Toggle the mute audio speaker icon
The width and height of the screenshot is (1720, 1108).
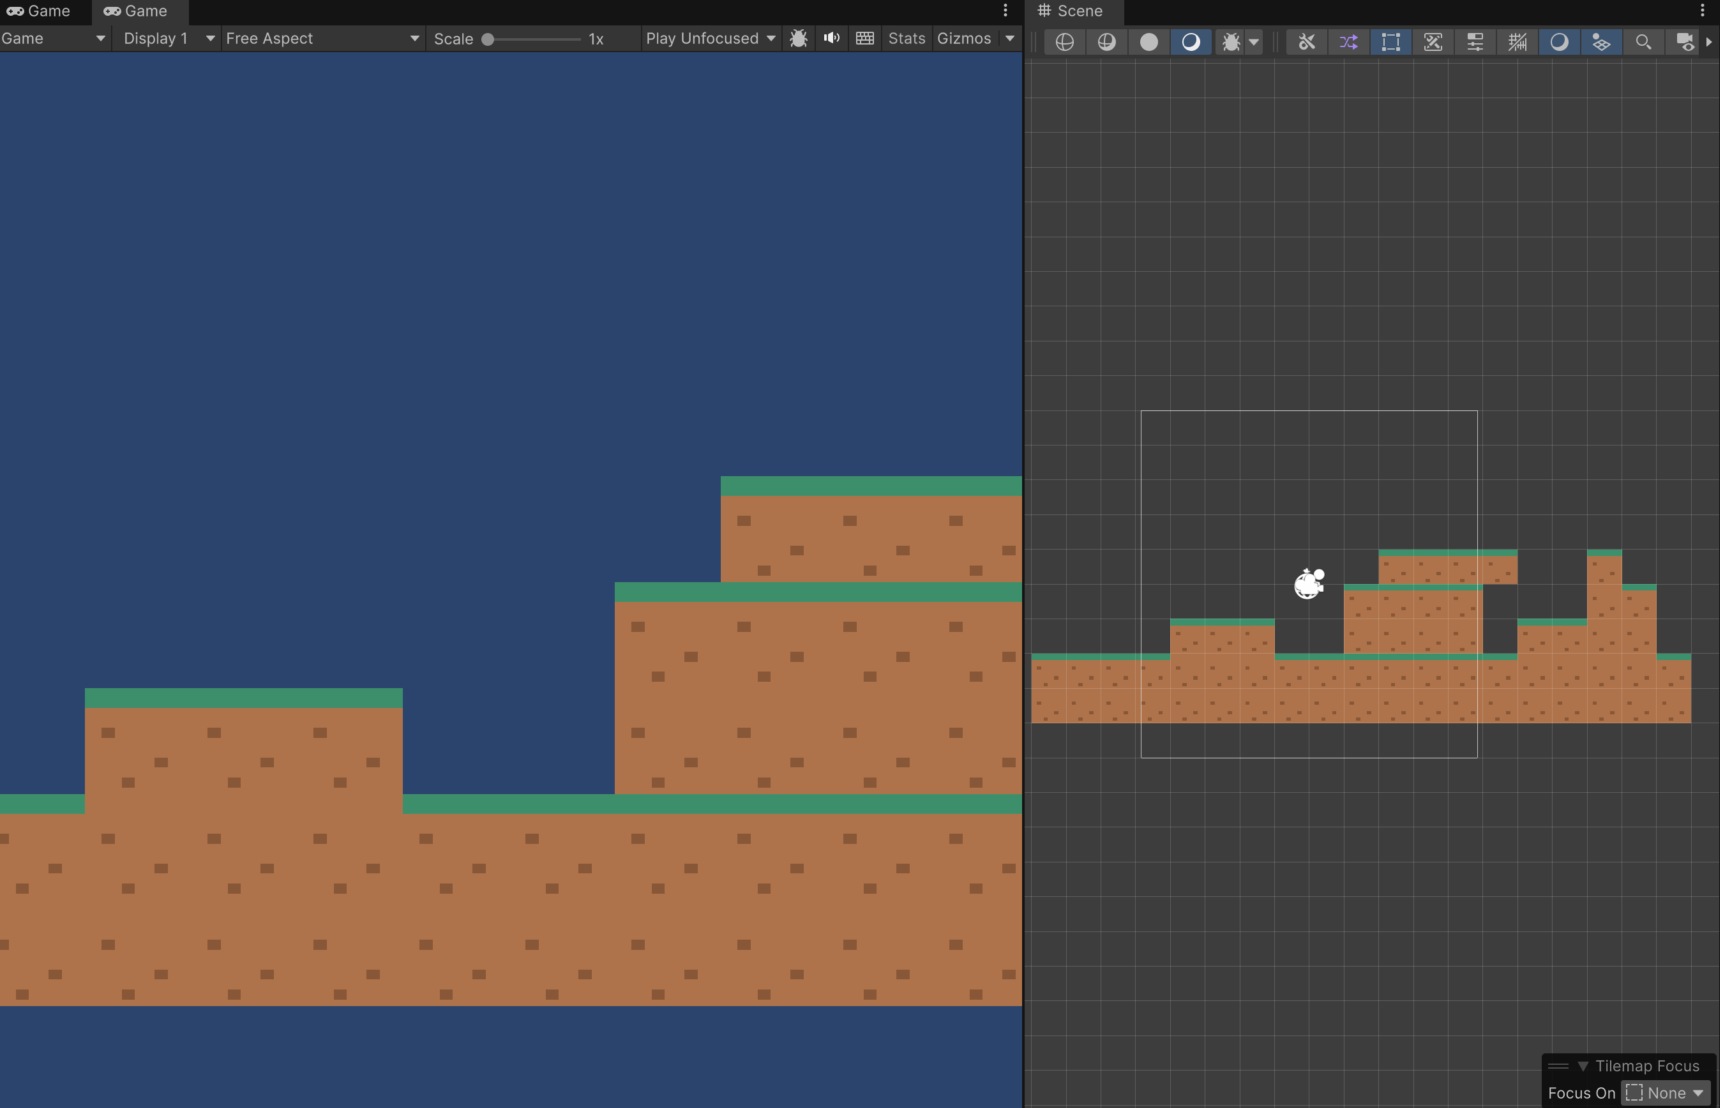coord(832,38)
